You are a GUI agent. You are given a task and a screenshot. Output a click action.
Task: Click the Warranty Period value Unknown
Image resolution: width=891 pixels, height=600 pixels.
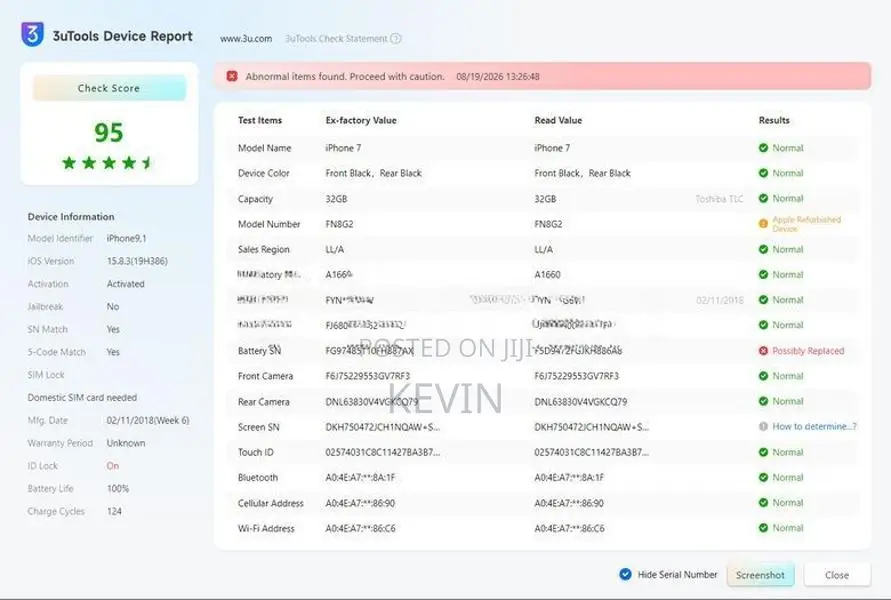click(126, 443)
